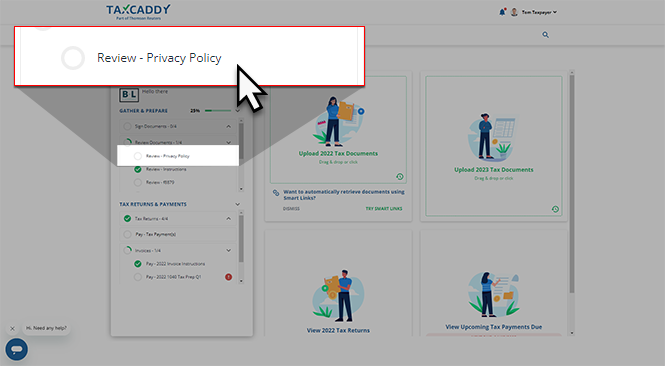Expand the Sign Documents row chevron
The height and width of the screenshot is (366, 665).
click(228, 126)
